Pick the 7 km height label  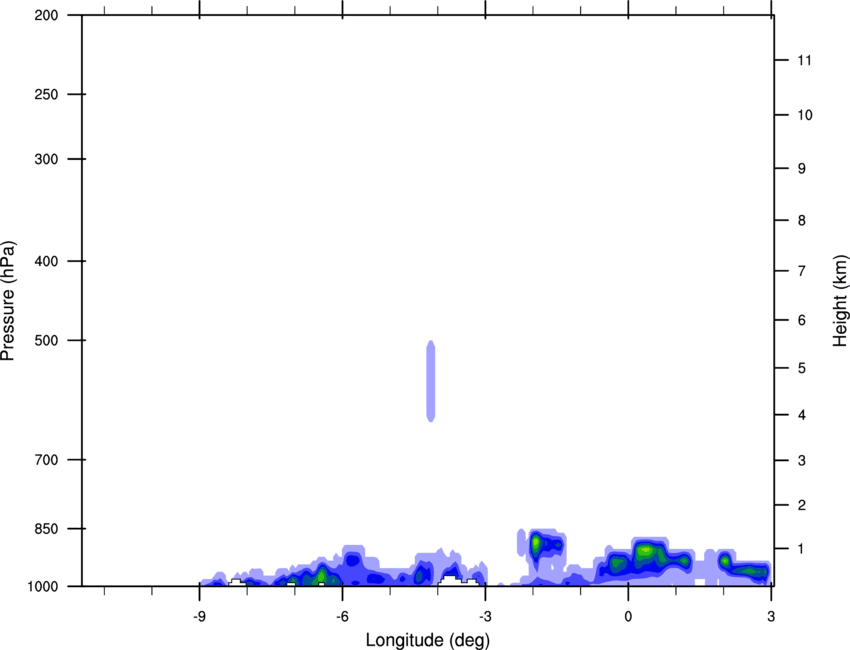tap(802, 271)
